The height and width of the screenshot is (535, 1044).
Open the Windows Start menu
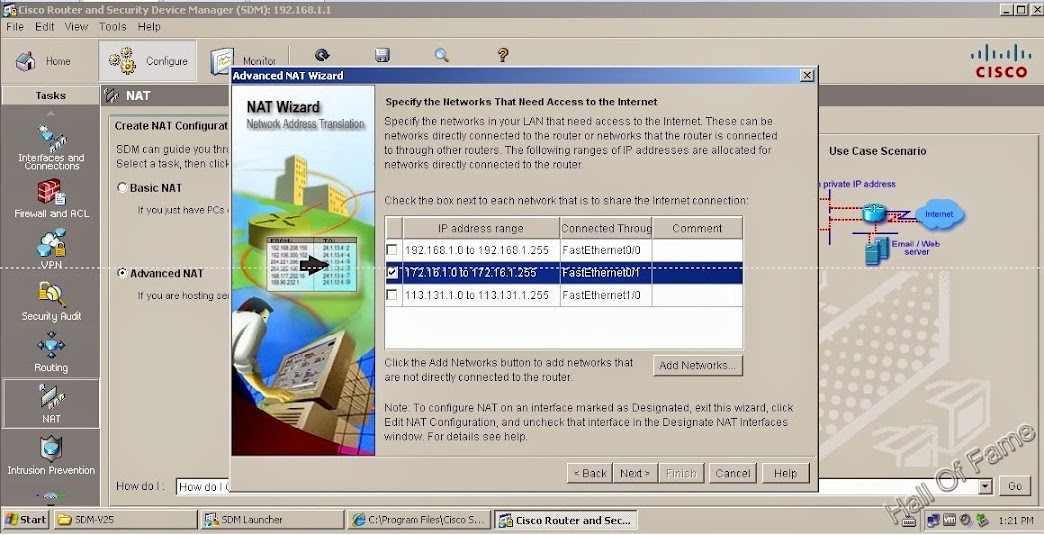25,520
